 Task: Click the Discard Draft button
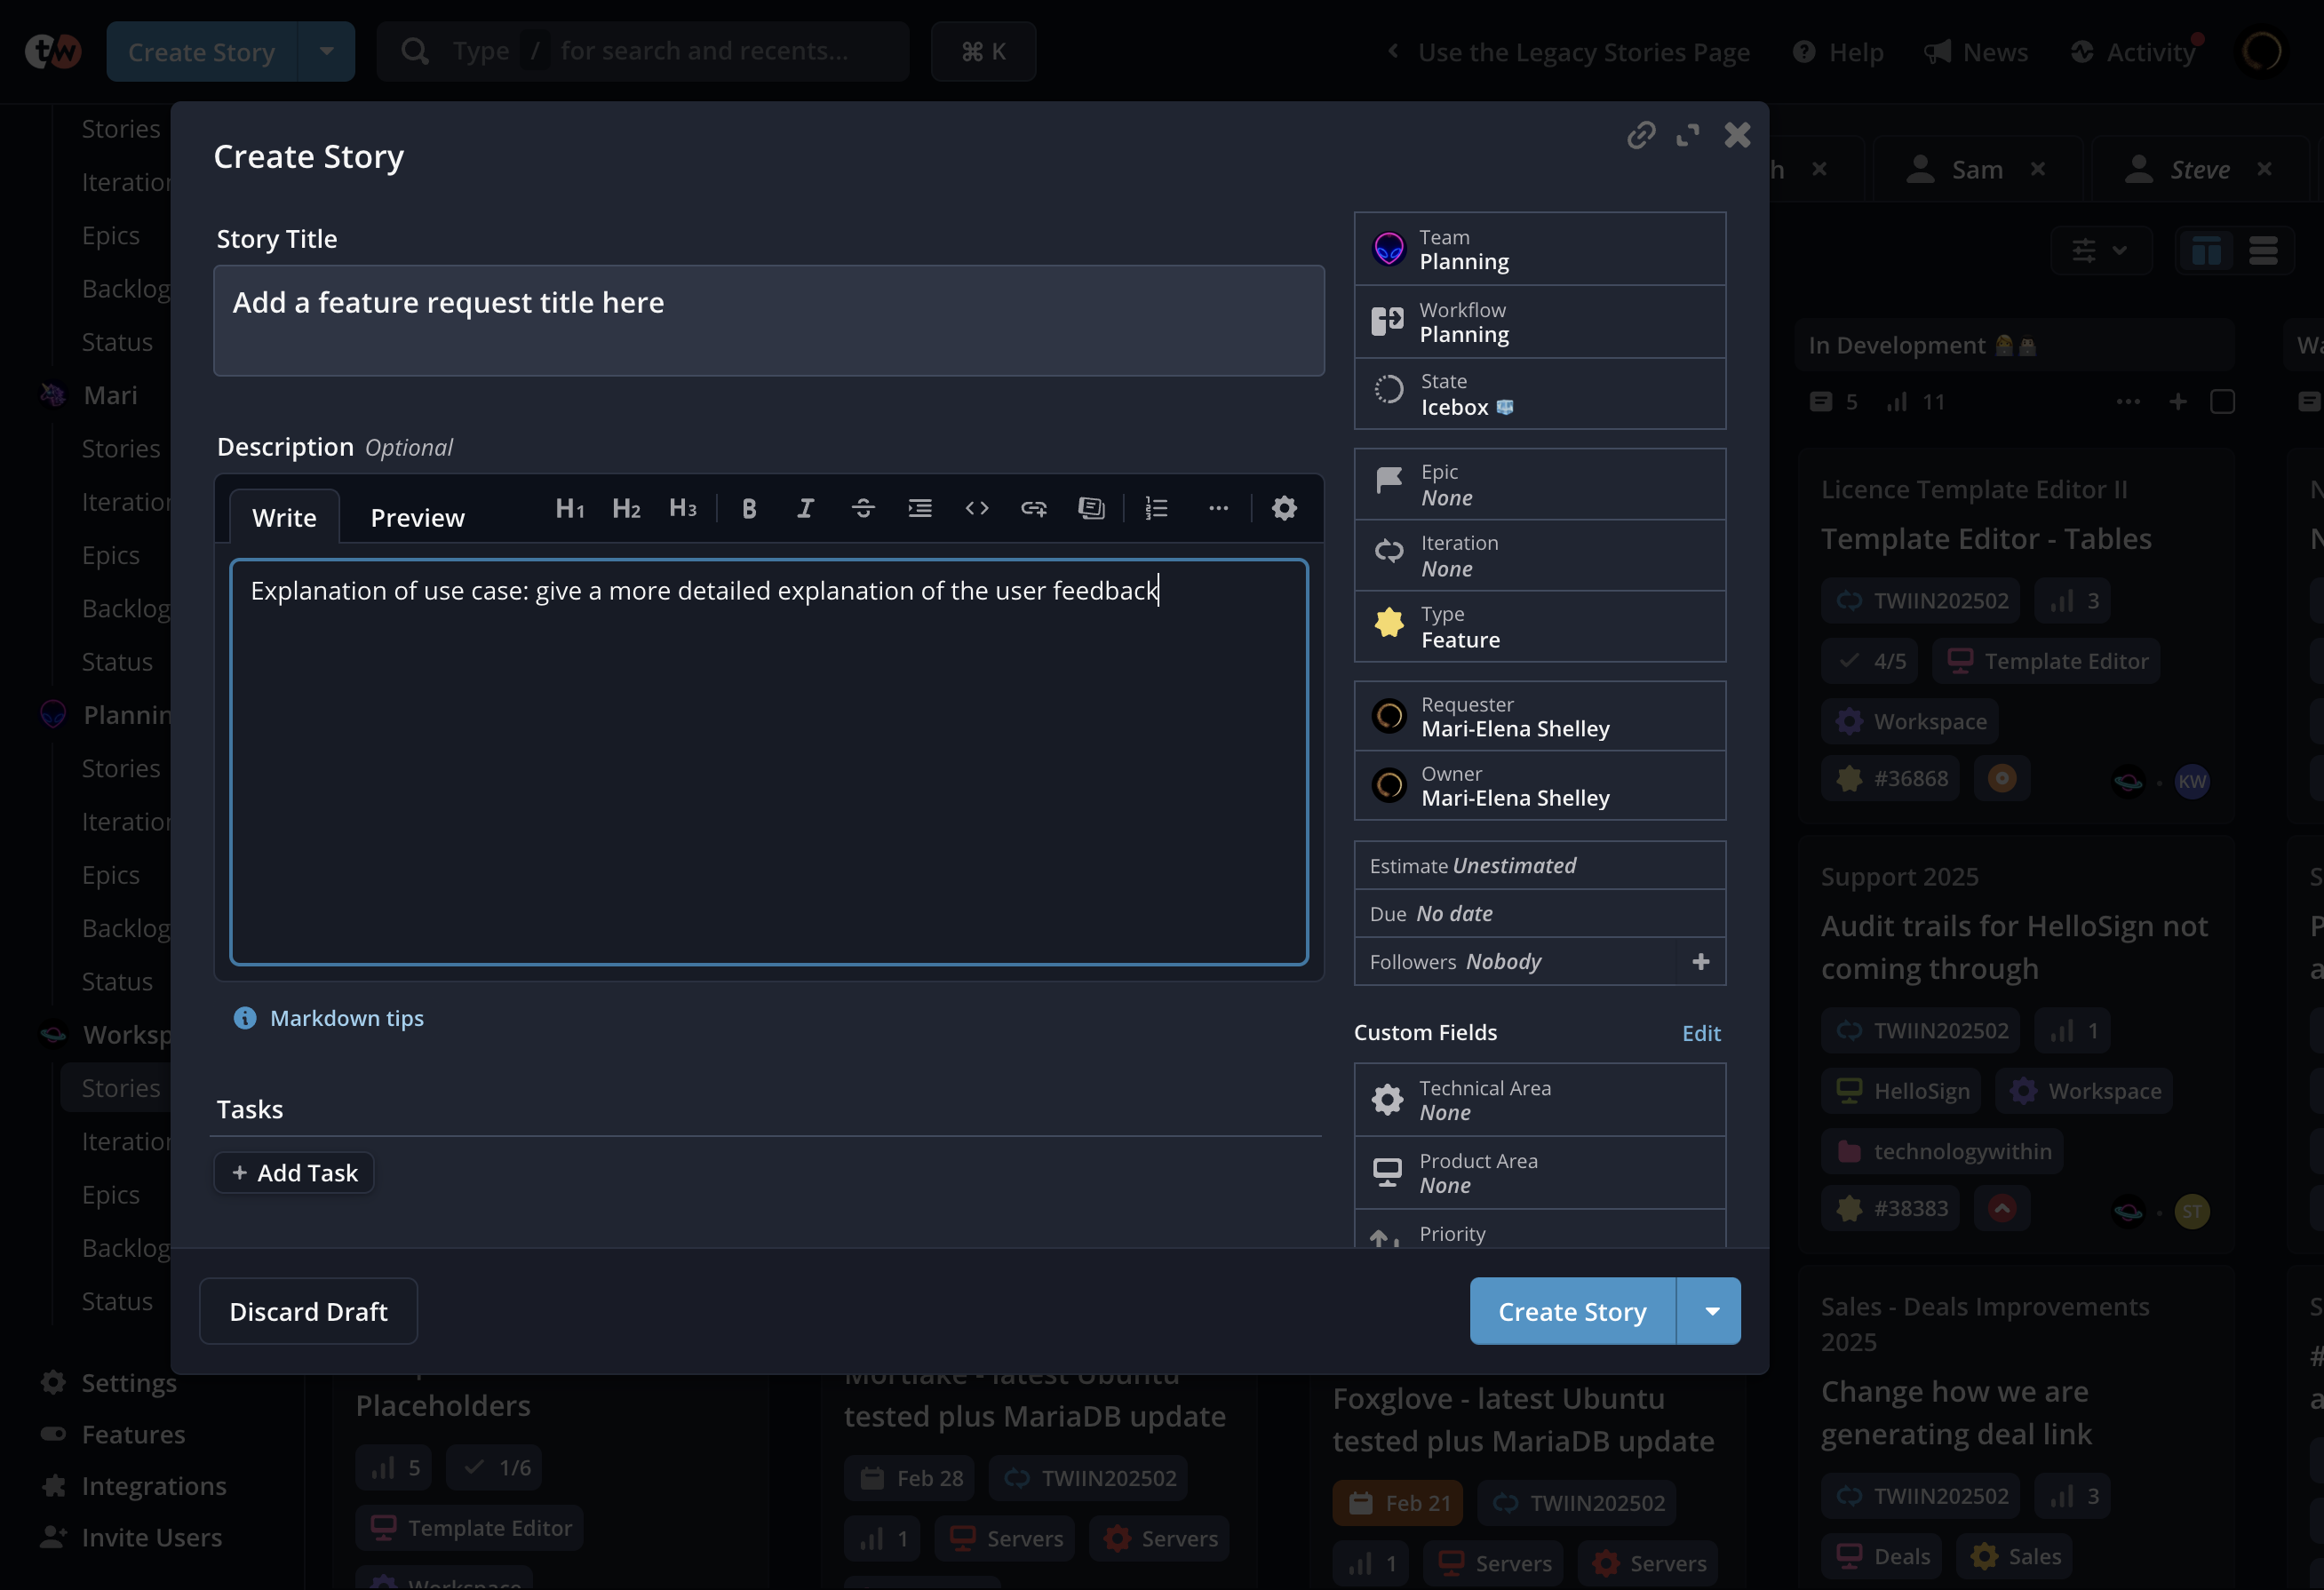(308, 1311)
